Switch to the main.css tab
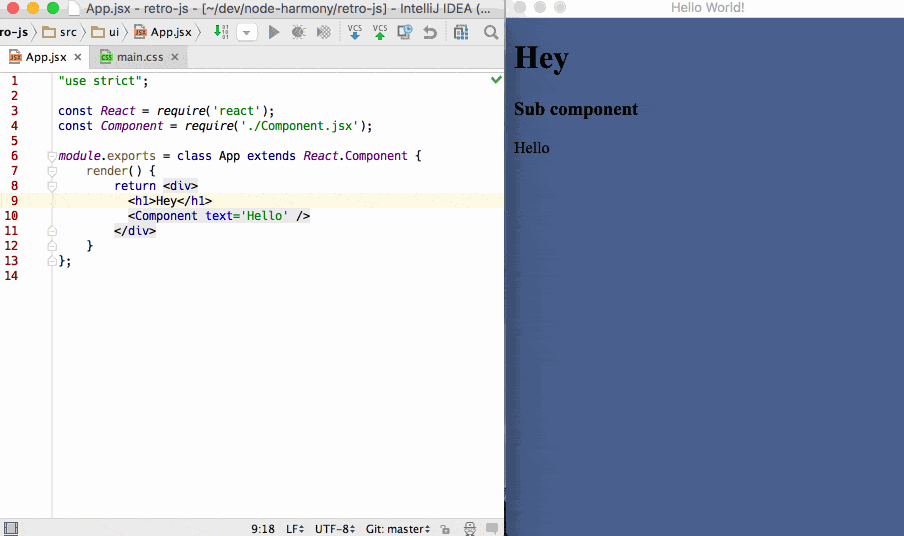The height and width of the screenshot is (536, 904). (139, 57)
